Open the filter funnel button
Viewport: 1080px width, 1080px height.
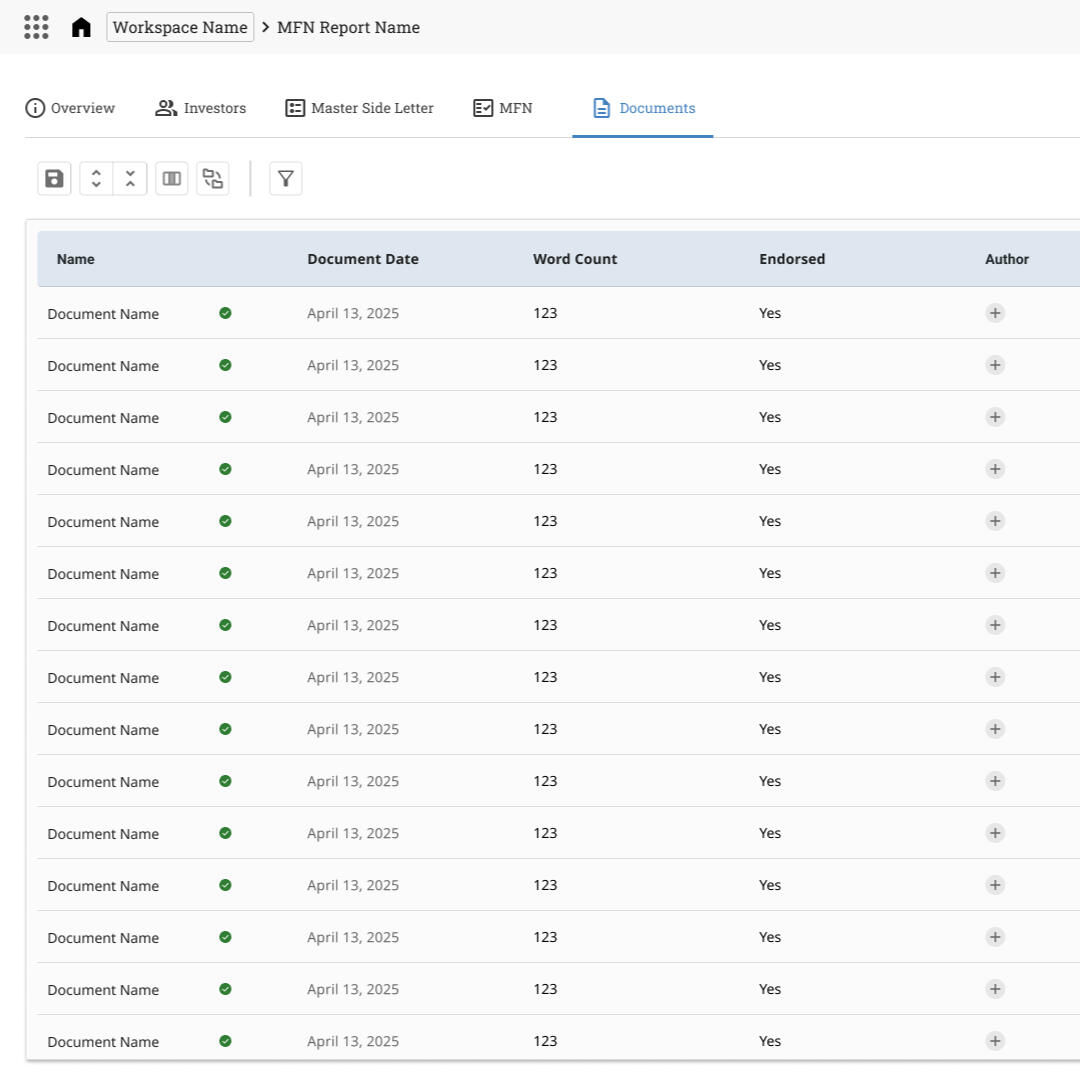[286, 179]
